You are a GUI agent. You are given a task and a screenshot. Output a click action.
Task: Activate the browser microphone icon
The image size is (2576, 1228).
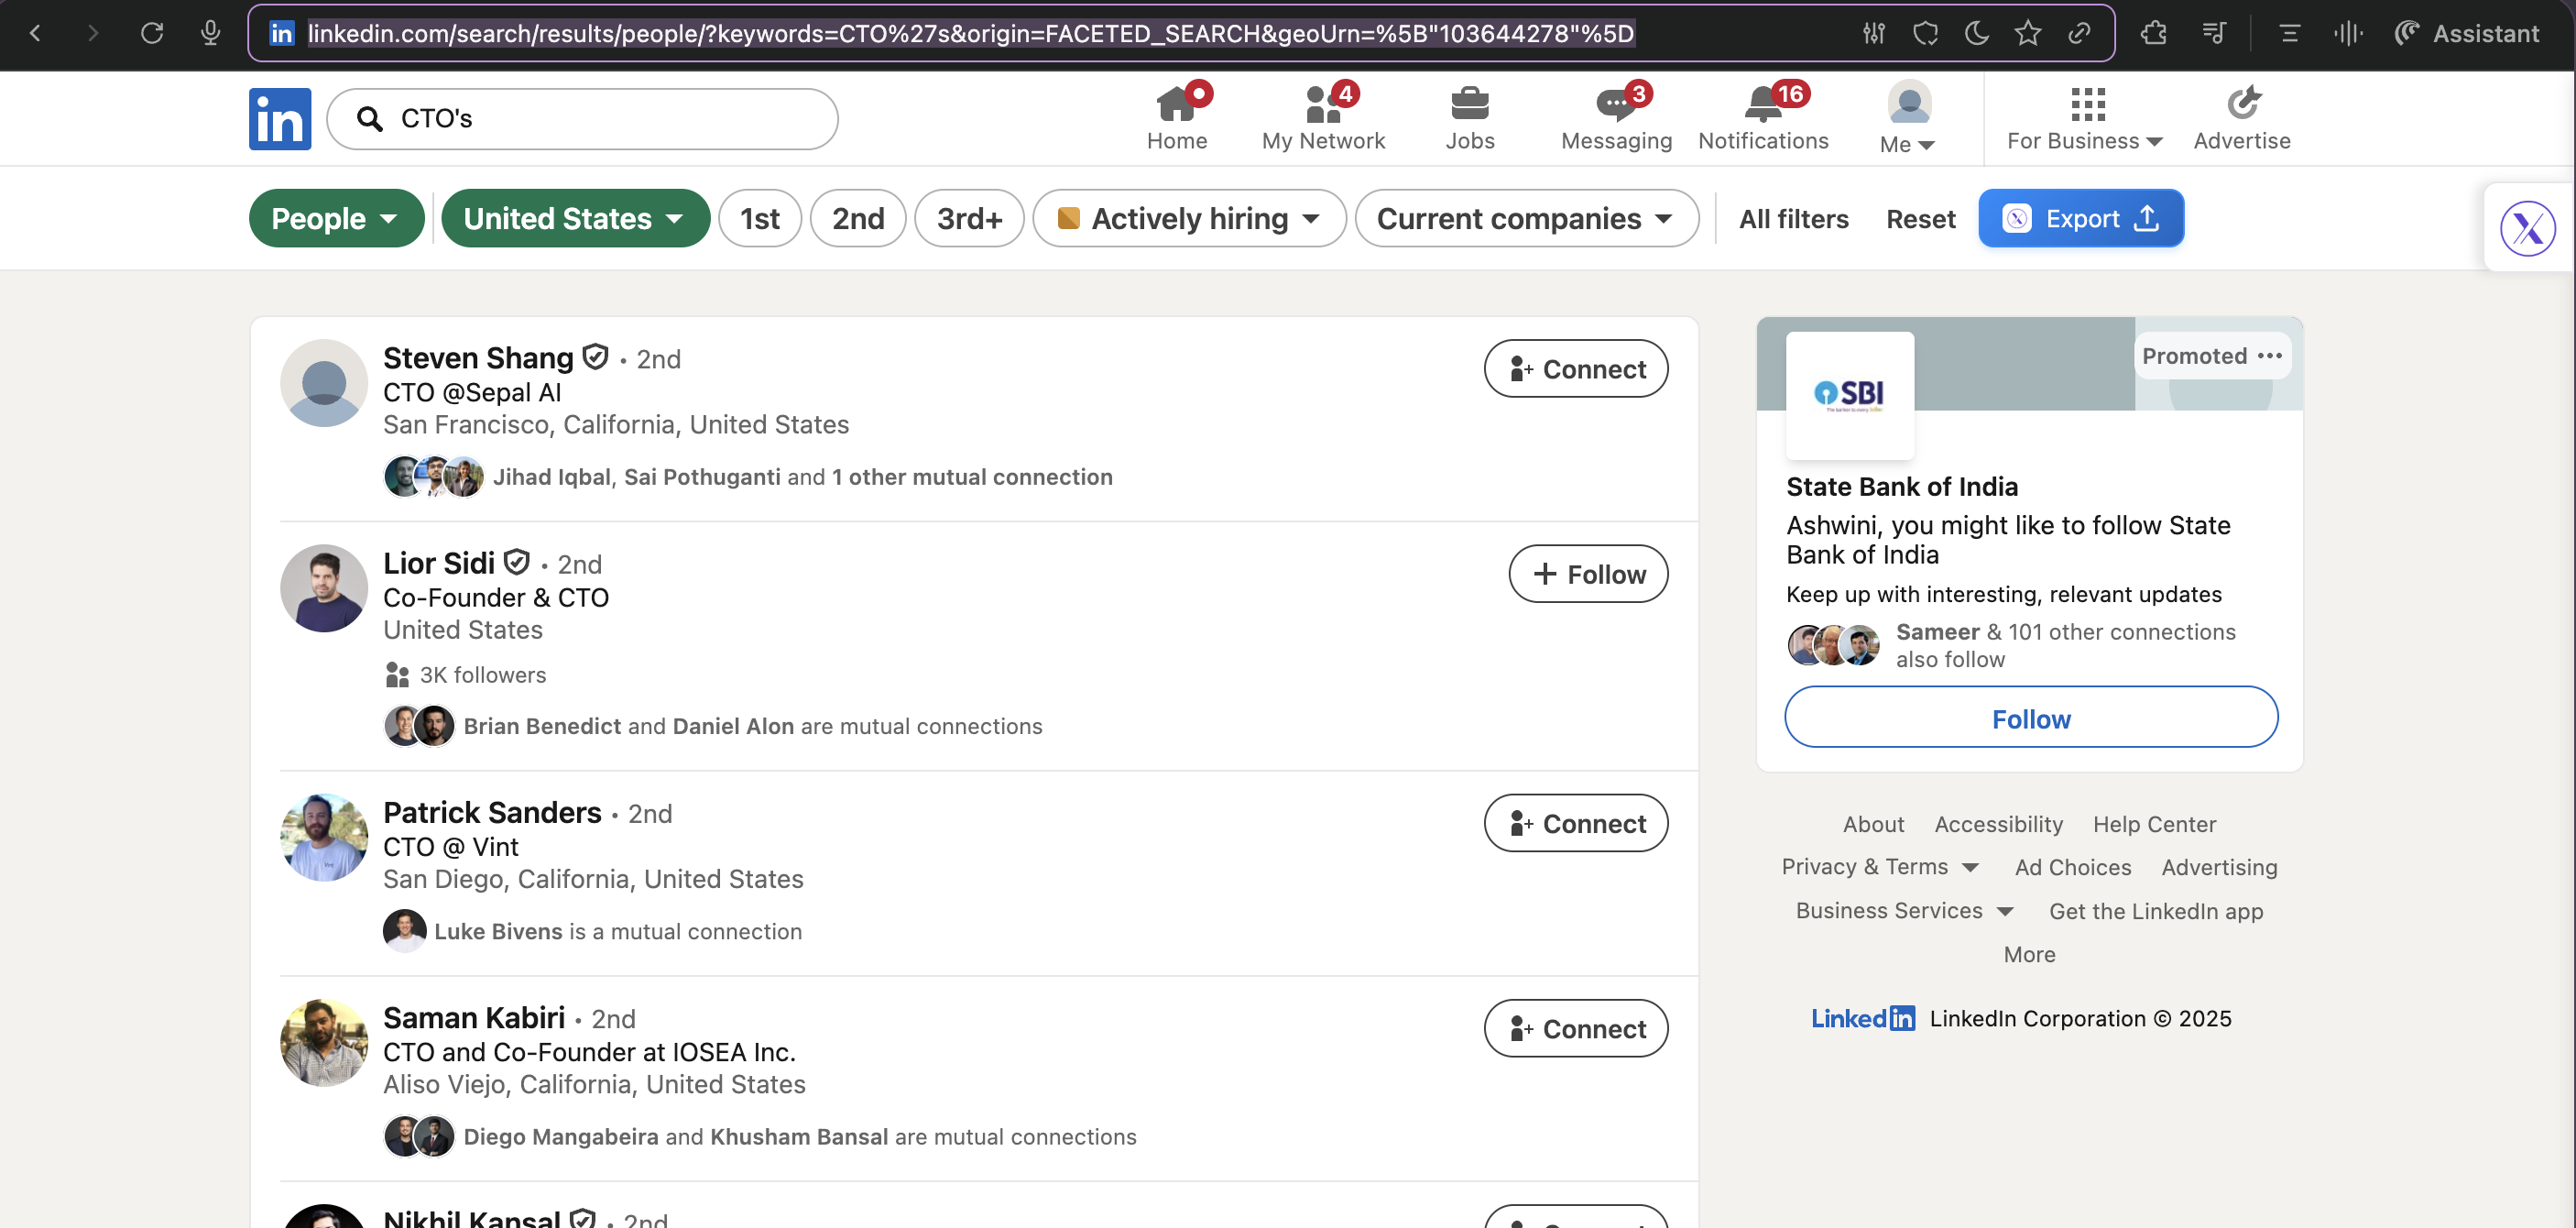point(210,33)
